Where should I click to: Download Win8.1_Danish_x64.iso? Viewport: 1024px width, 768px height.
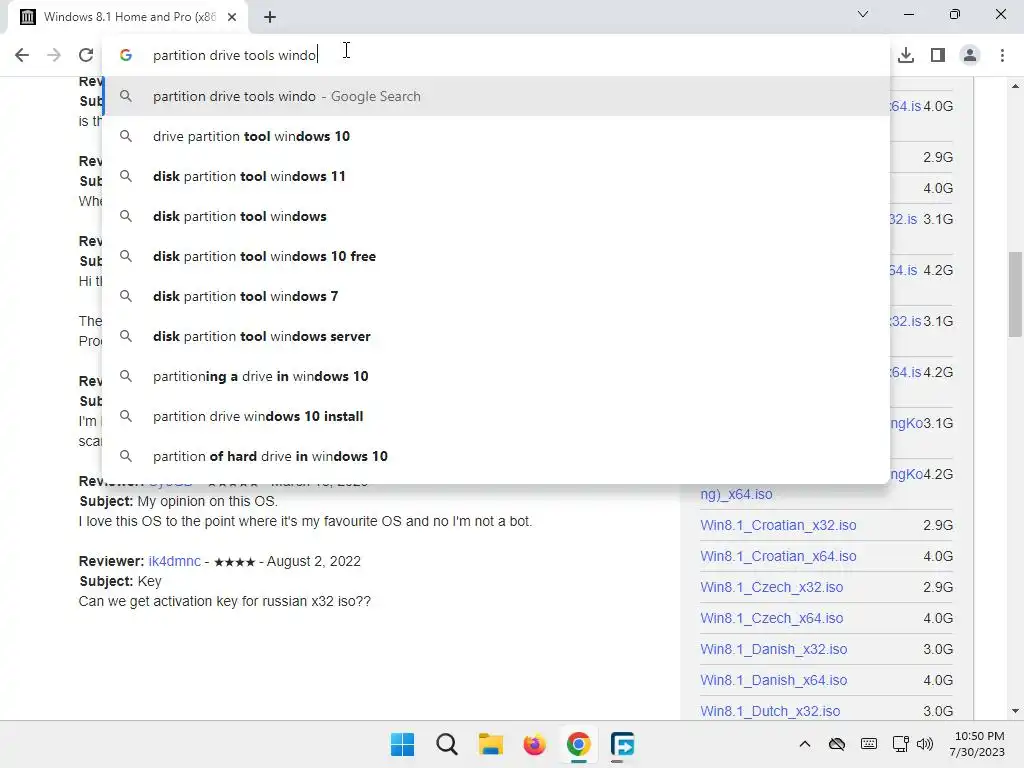click(773, 680)
